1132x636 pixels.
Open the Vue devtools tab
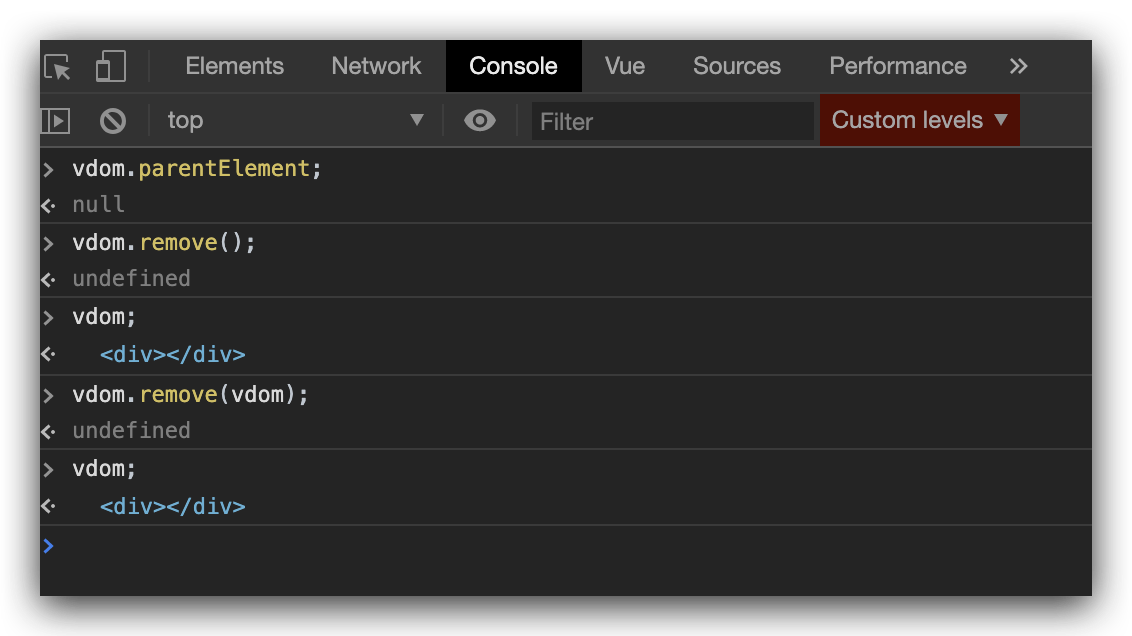click(x=625, y=67)
